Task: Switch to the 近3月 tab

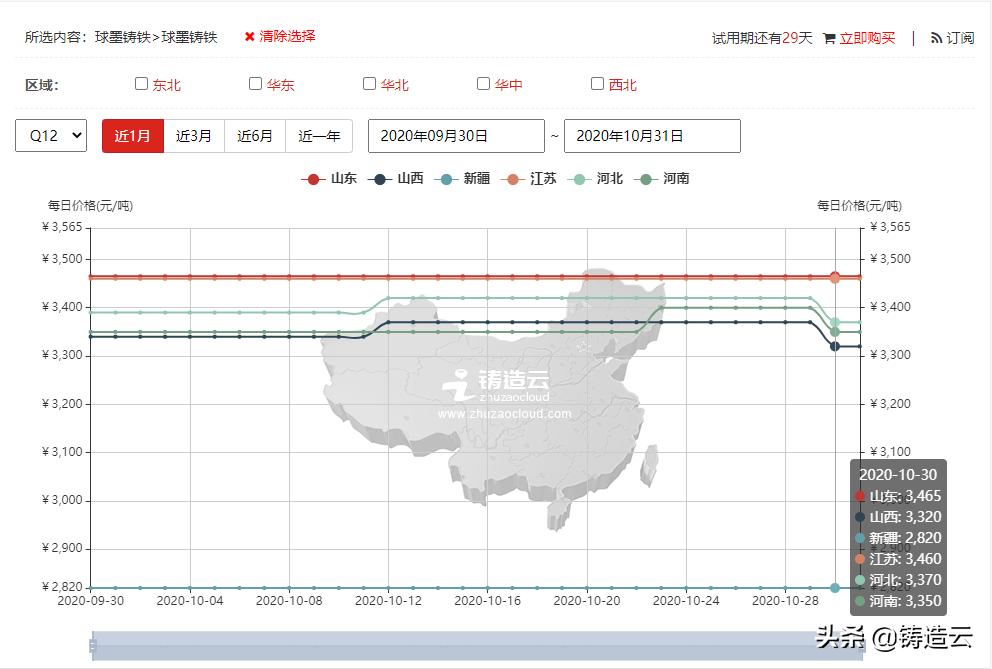Action: pyautogui.click(x=194, y=136)
